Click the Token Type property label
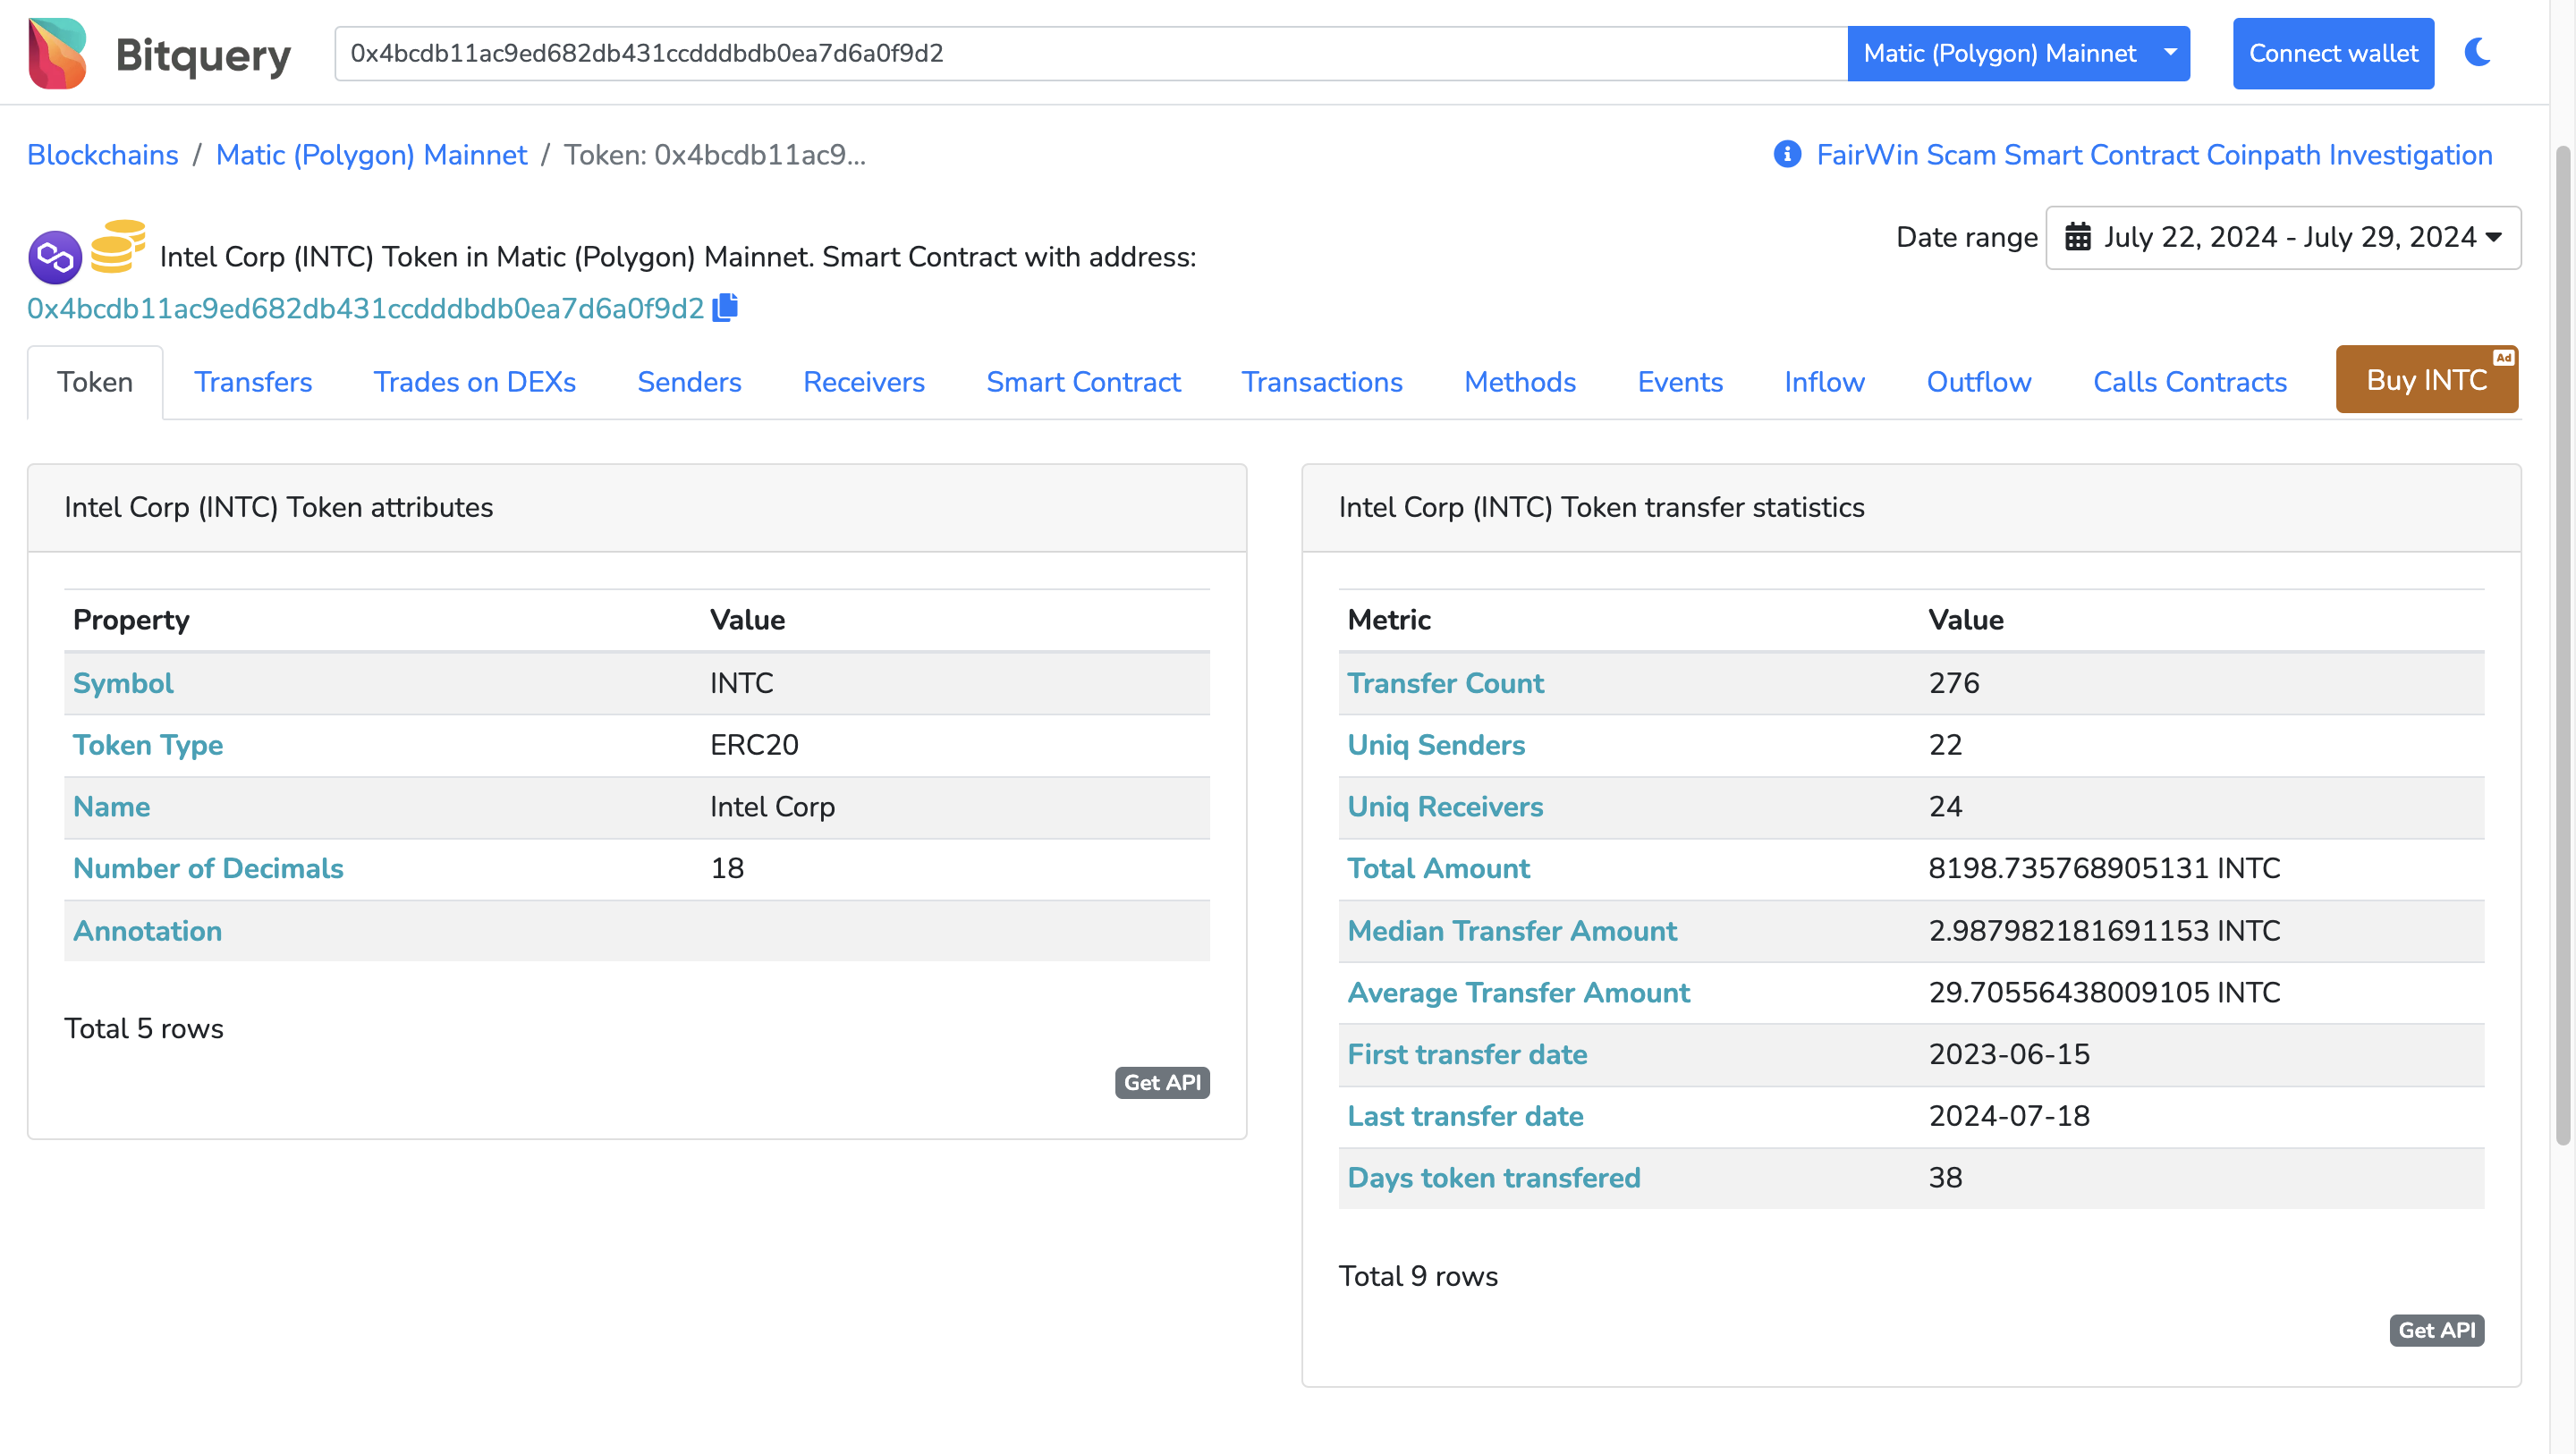This screenshot has height=1454, width=2576. [148, 745]
